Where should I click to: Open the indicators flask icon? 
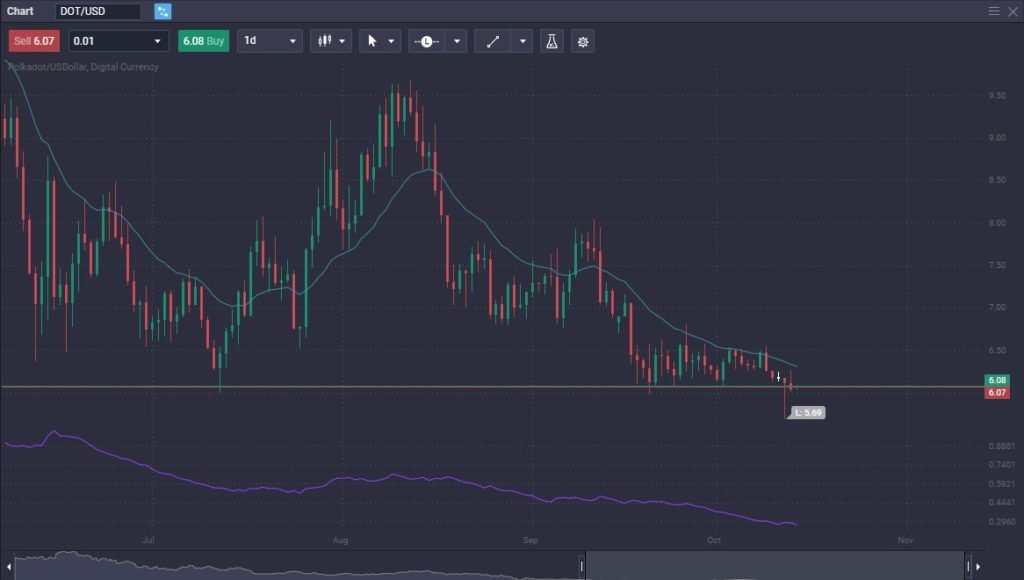tap(552, 41)
